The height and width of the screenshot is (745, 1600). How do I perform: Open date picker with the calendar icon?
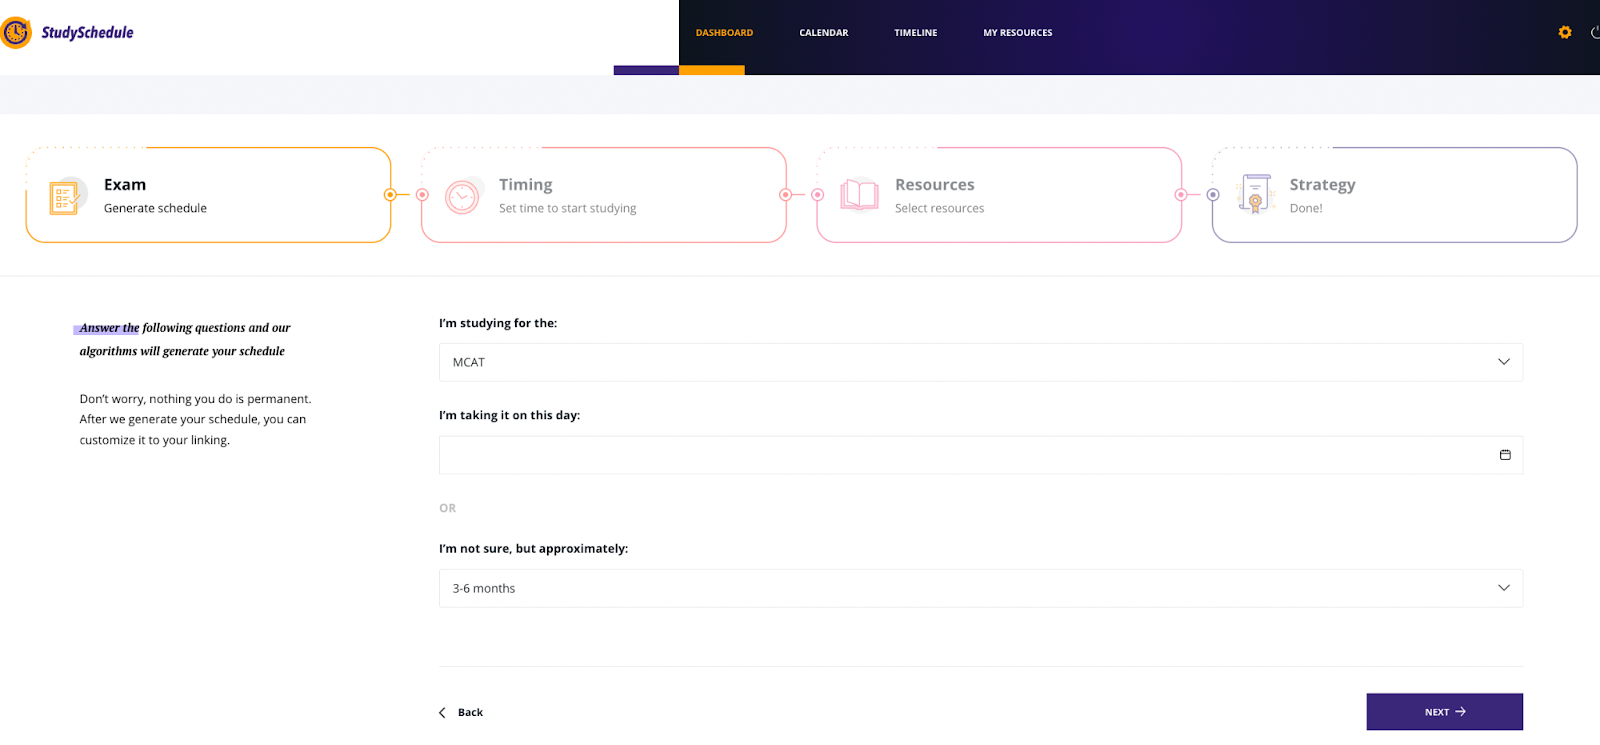click(x=1505, y=455)
